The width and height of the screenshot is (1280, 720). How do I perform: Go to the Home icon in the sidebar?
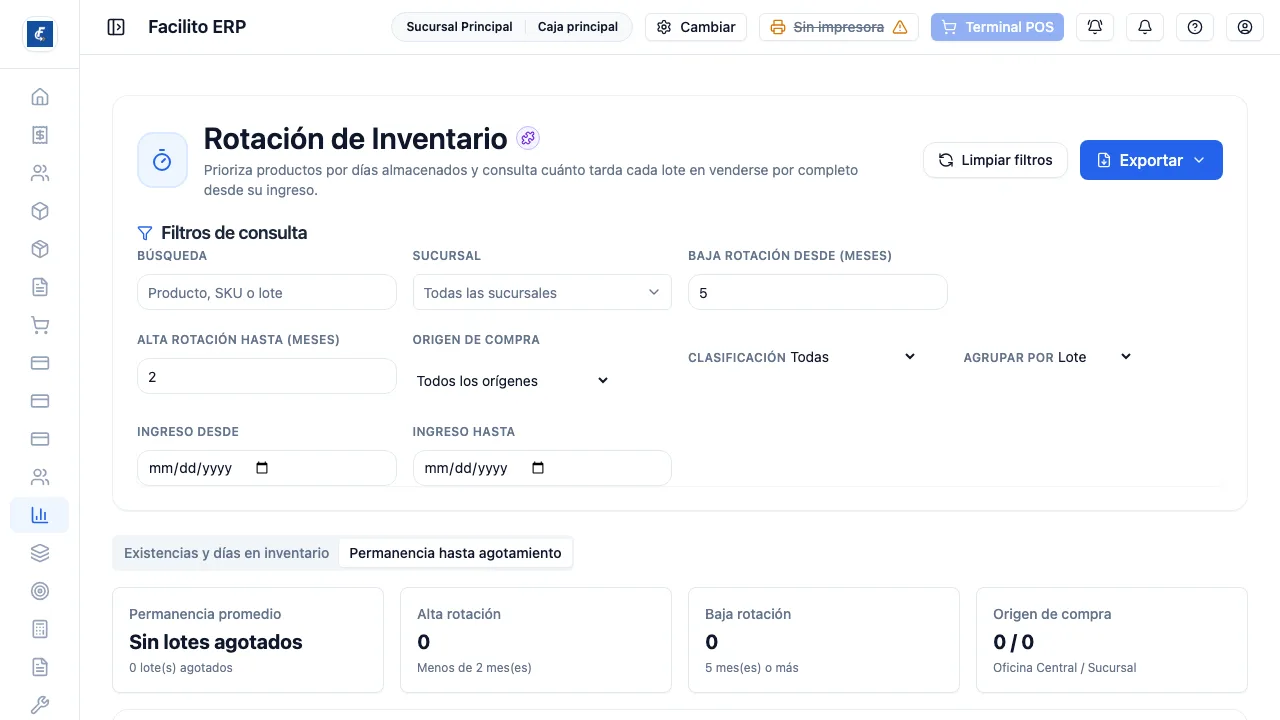pyautogui.click(x=40, y=97)
